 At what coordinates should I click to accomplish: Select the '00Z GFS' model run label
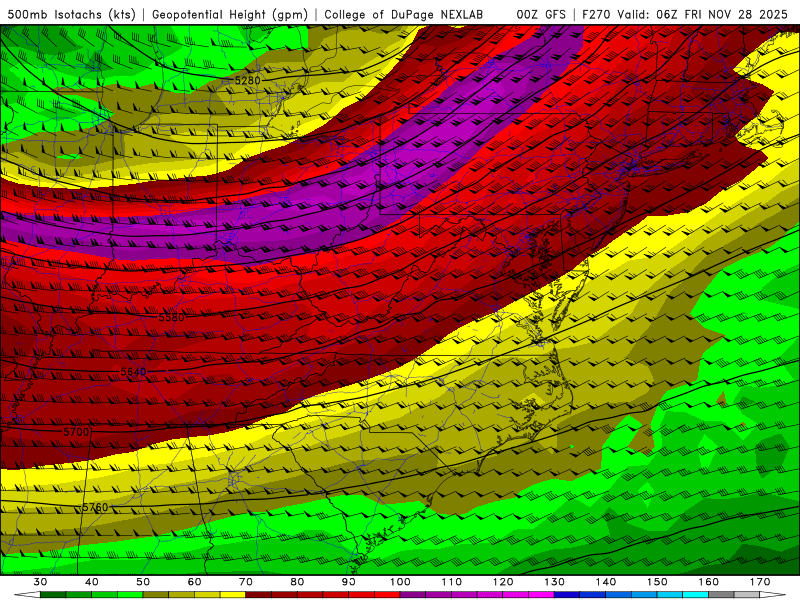[541, 14]
